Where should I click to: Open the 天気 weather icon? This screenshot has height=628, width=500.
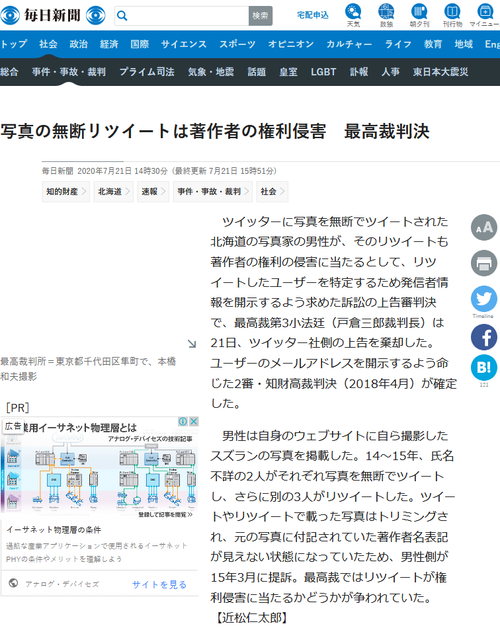point(353,15)
